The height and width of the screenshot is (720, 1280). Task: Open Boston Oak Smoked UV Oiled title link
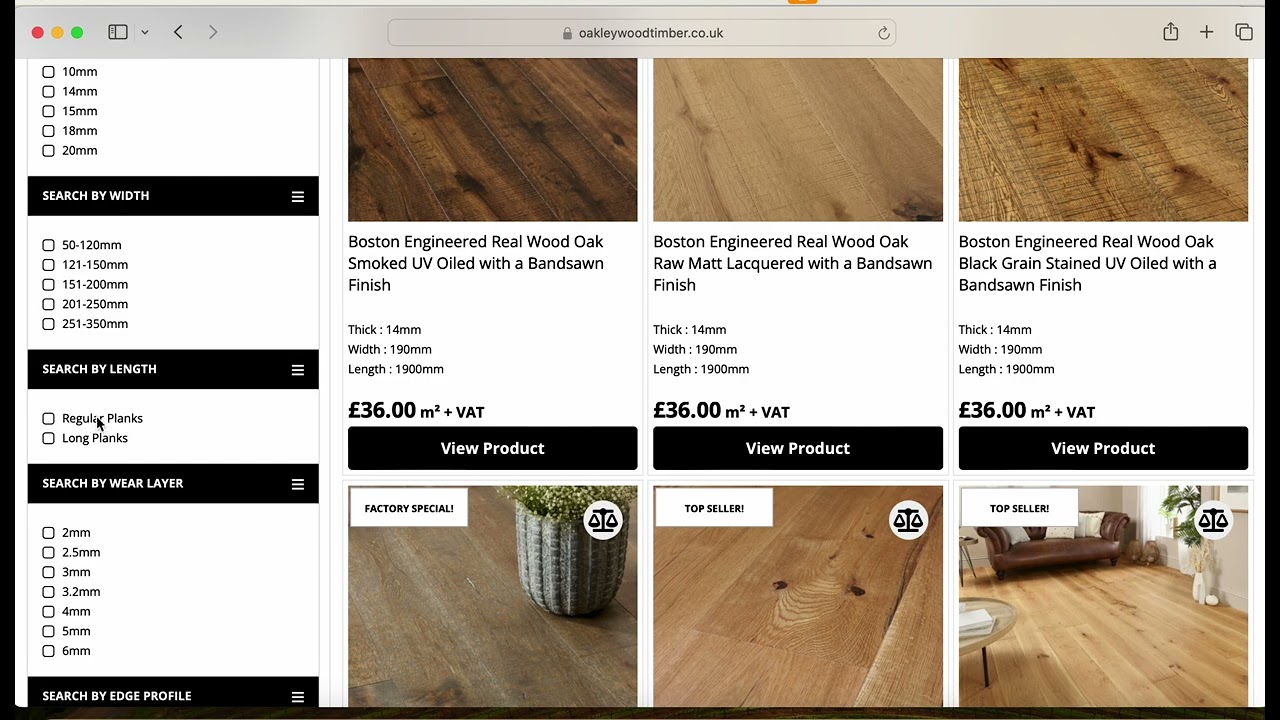coord(476,263)
